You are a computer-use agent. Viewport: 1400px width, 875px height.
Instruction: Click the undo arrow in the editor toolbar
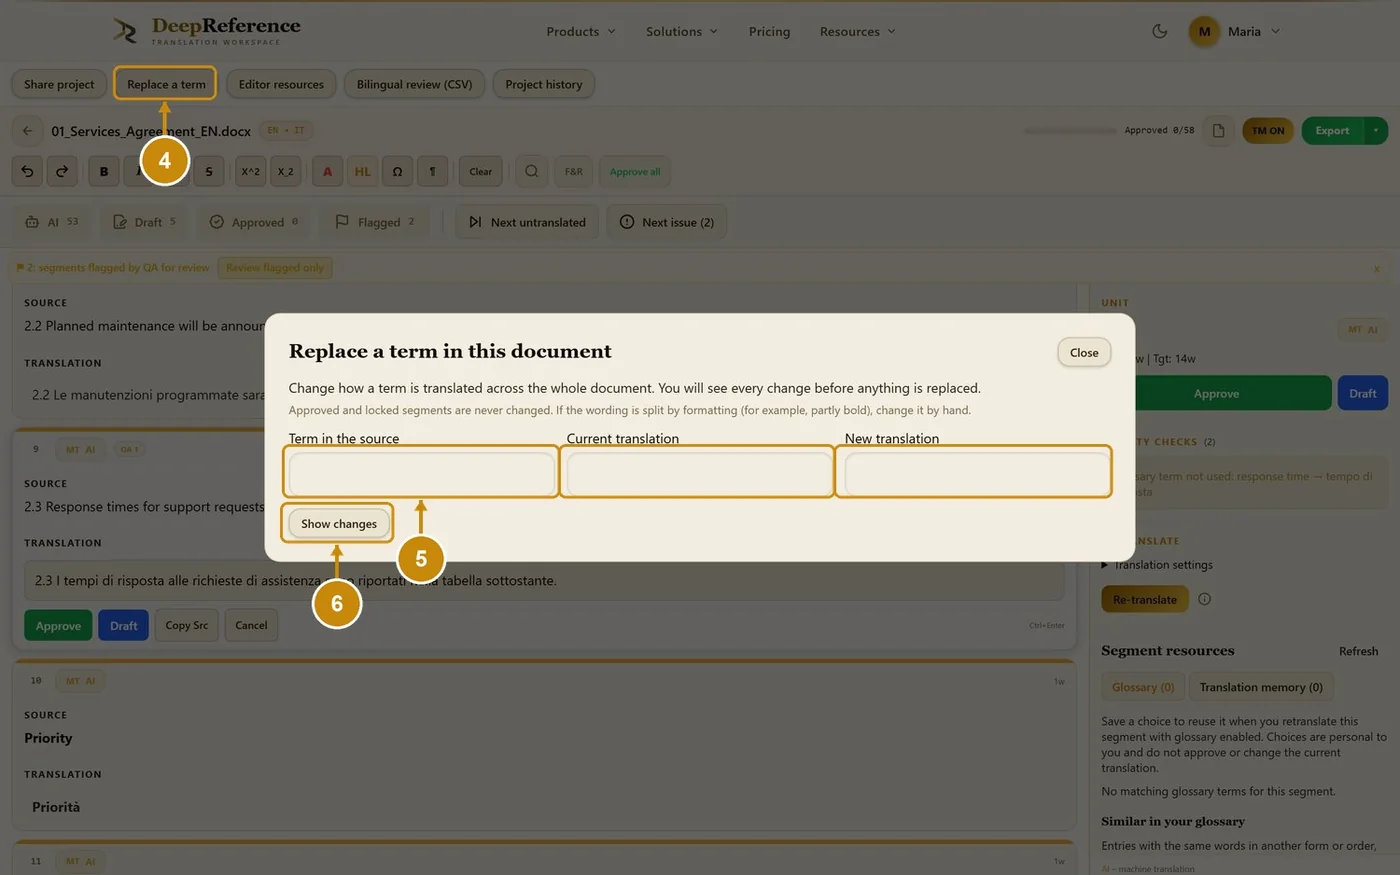click(x=27, y=171)
